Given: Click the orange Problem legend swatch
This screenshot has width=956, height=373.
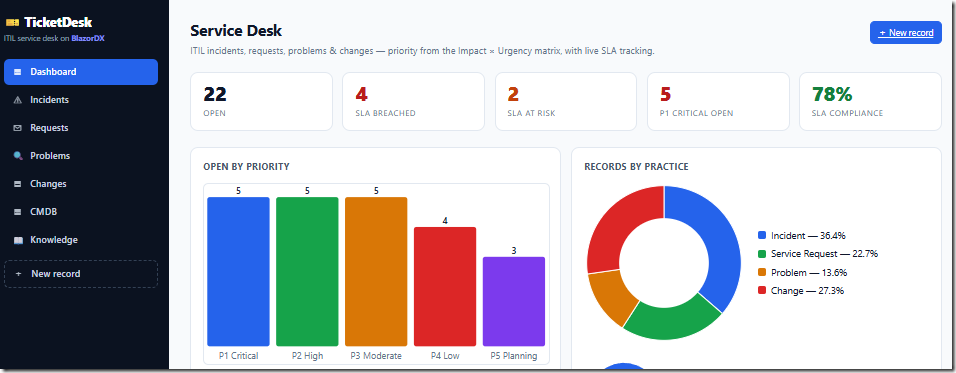Looking at the screenshot, I should pos(762,272).
